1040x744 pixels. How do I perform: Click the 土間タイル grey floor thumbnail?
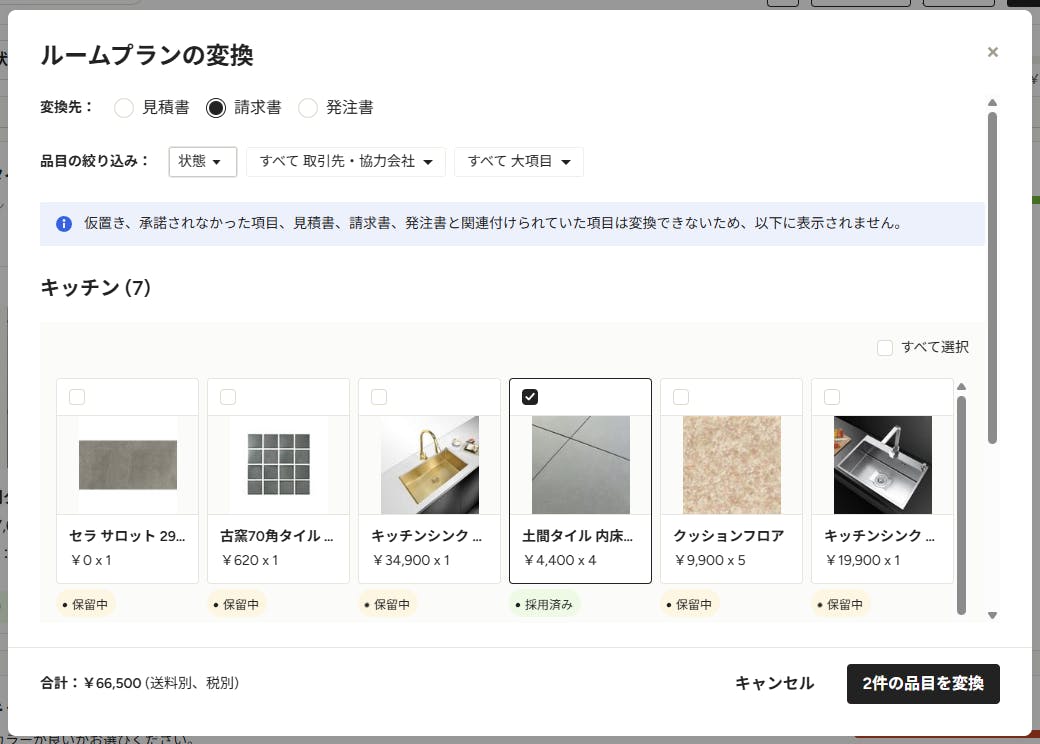coord(581,465)
